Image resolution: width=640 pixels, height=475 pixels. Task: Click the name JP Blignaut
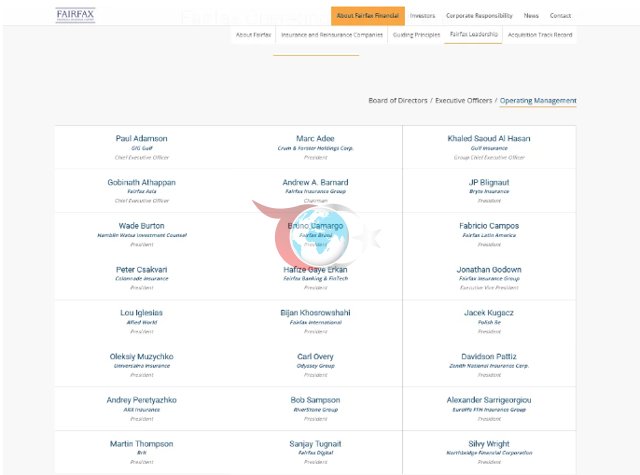489,182
